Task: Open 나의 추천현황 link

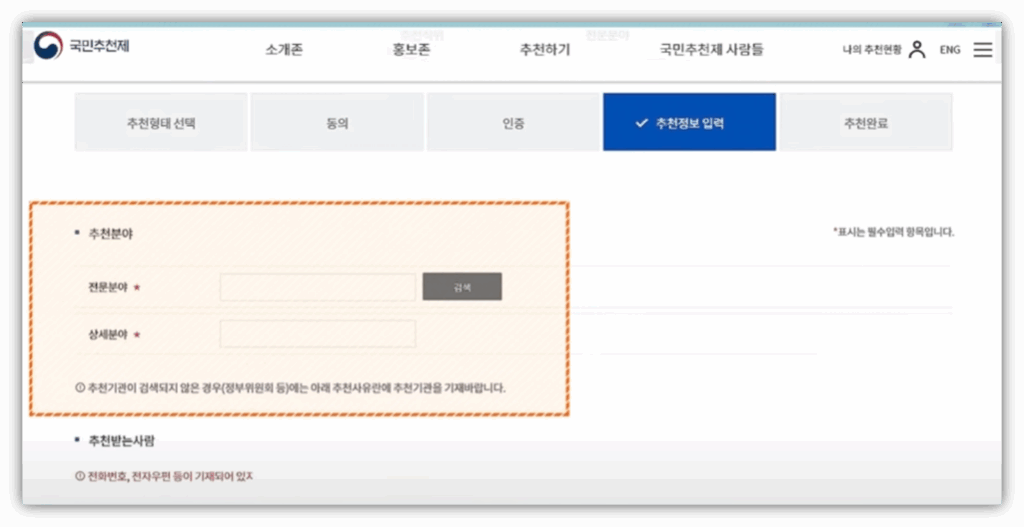Action: point(872,50)
